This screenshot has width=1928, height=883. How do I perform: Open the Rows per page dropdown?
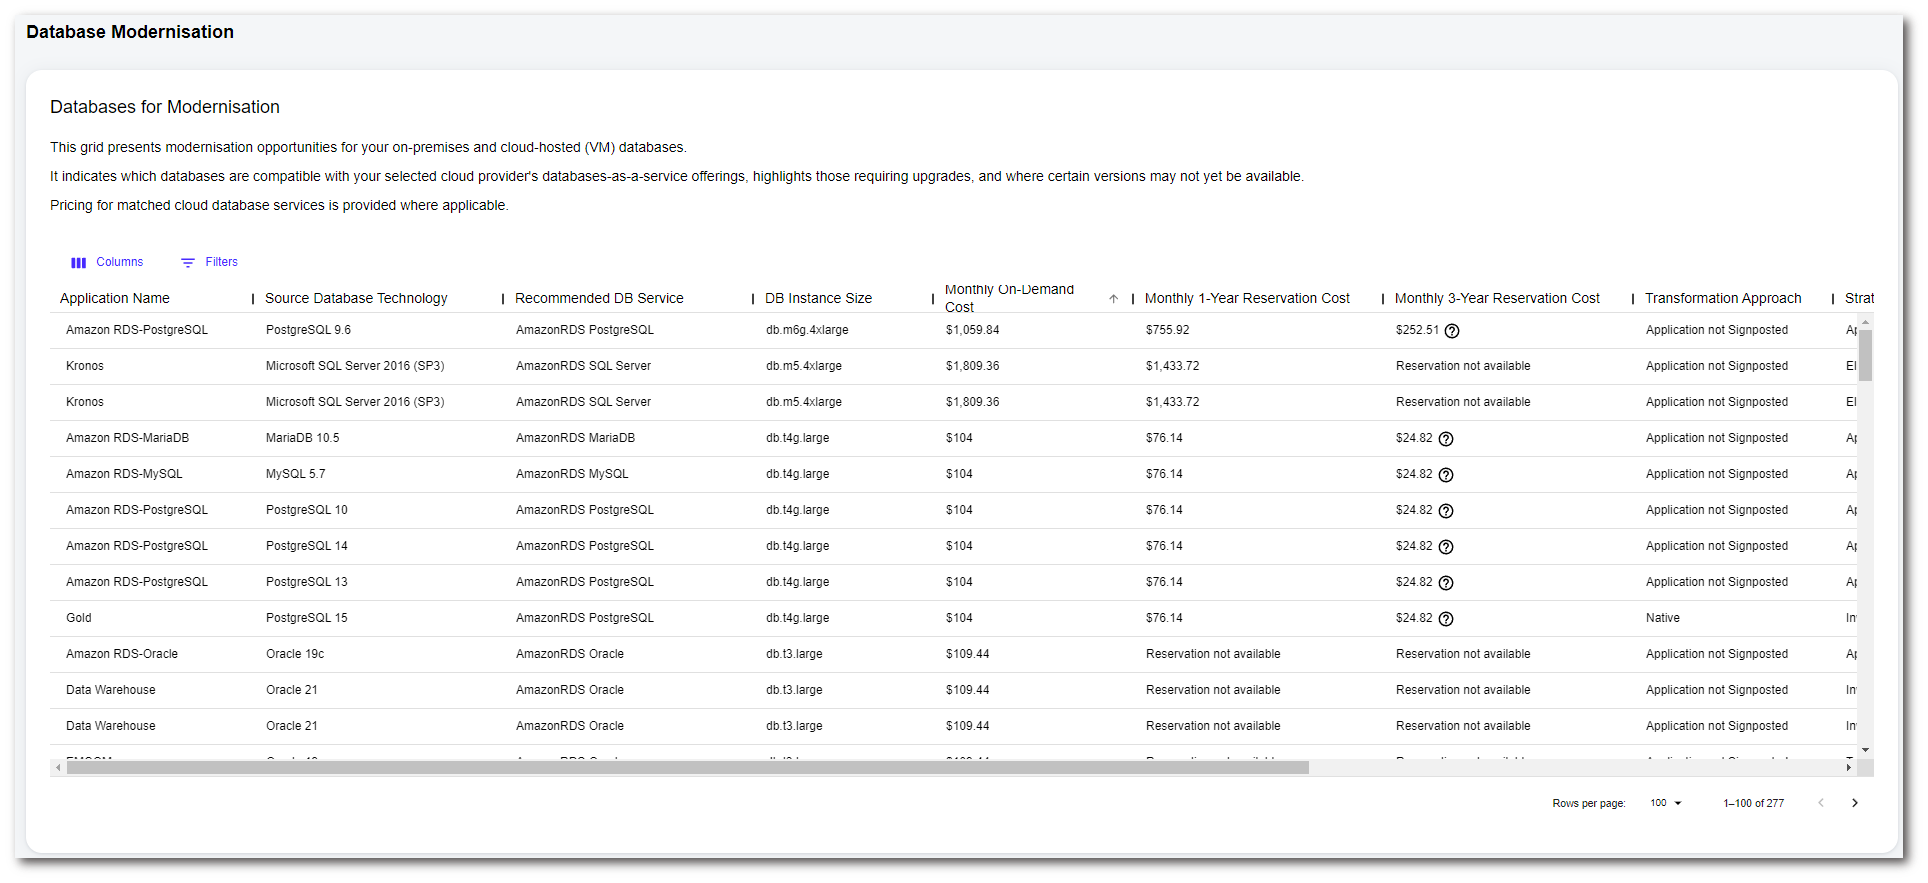[1666, 803]
